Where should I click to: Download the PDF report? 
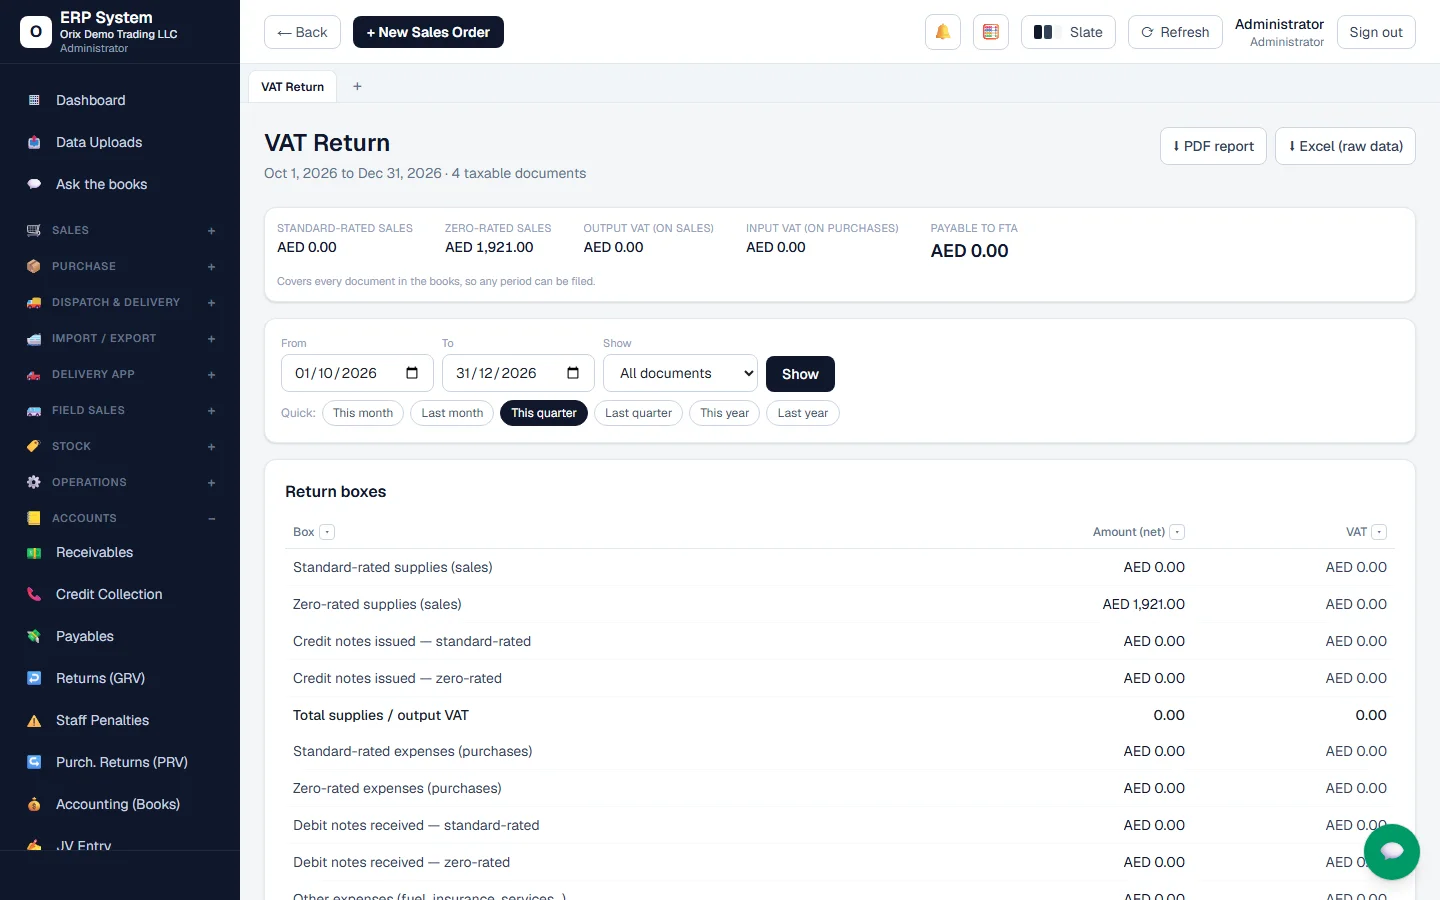point(1213,146)
